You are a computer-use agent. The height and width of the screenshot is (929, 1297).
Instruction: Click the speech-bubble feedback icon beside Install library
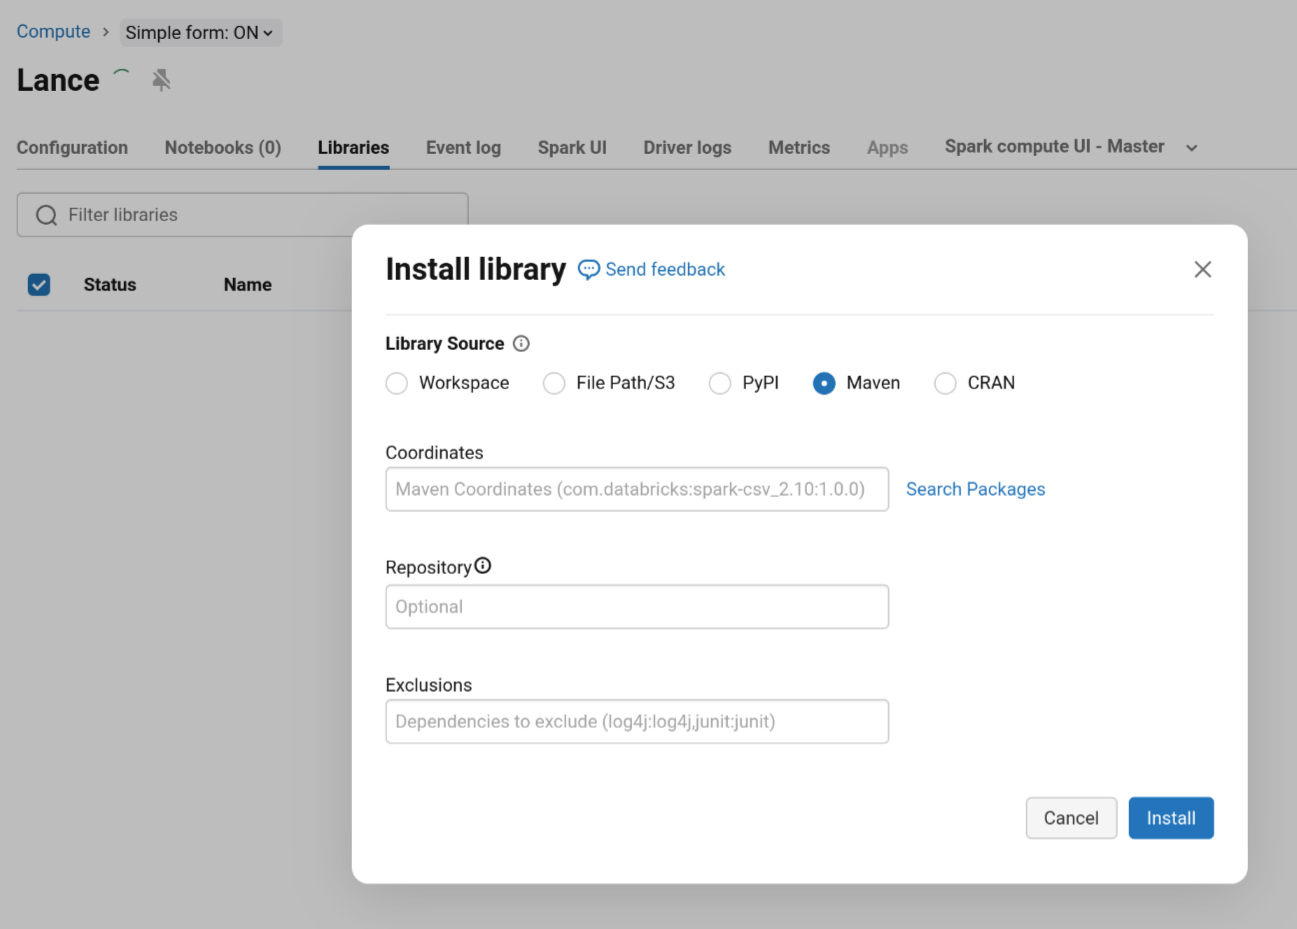[x=589, y=269]
